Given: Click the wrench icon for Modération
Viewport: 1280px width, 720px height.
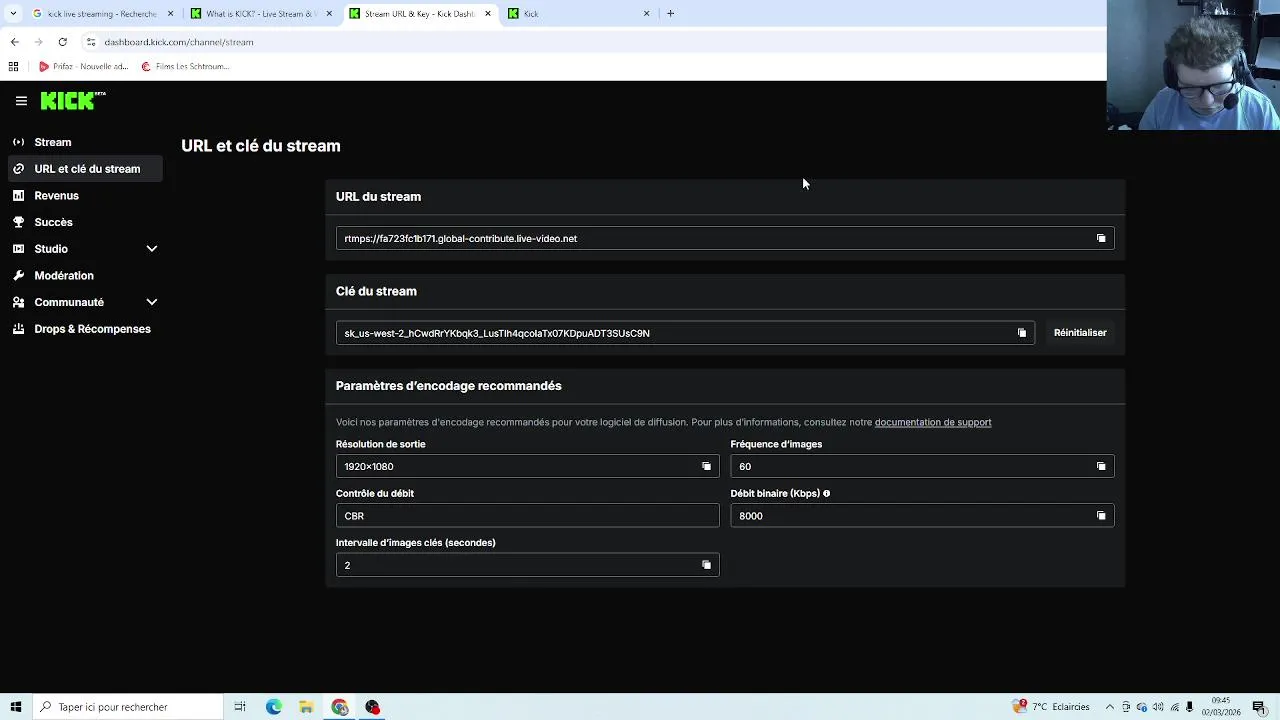Looking at the screenshot, I should [x=18, y=275].
